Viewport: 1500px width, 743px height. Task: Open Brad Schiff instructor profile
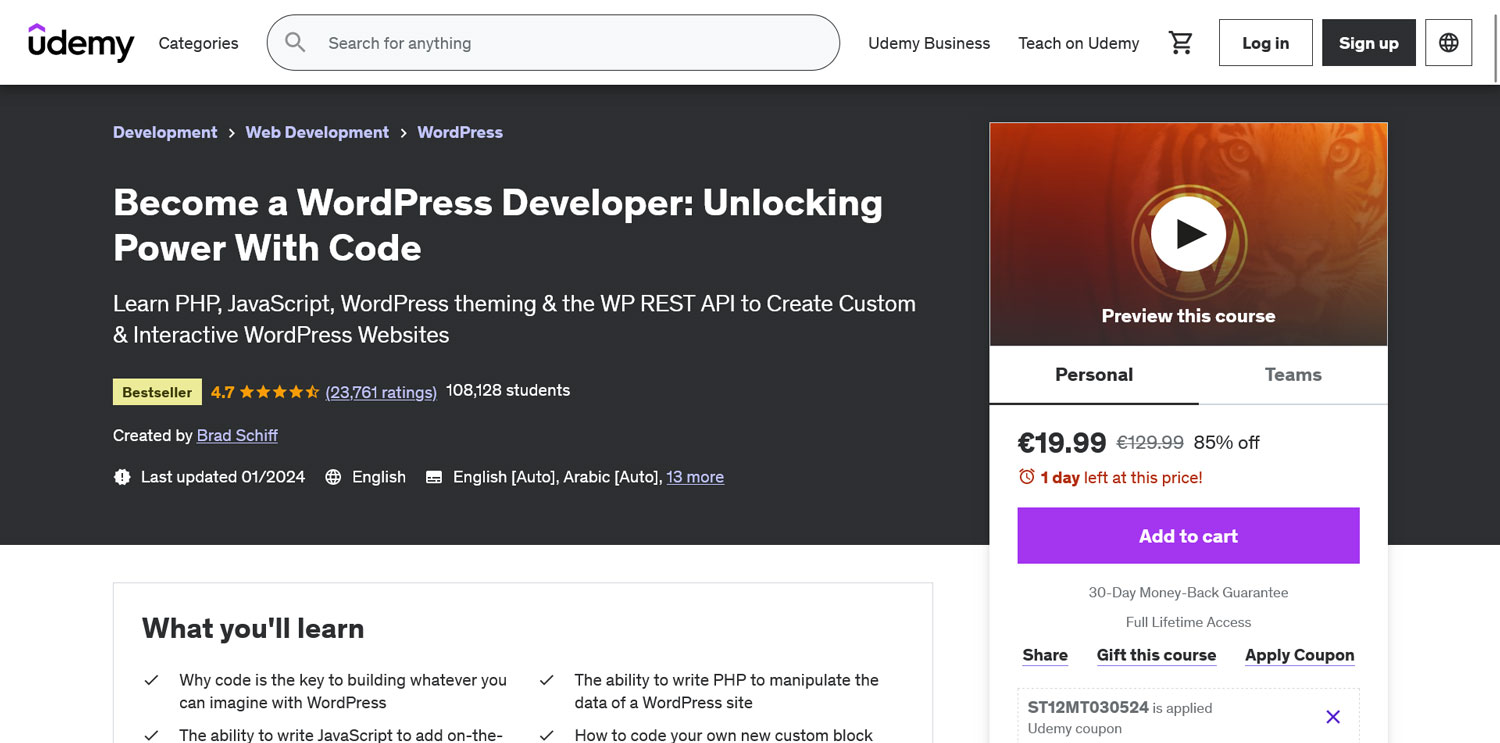[x=237, y=435]
